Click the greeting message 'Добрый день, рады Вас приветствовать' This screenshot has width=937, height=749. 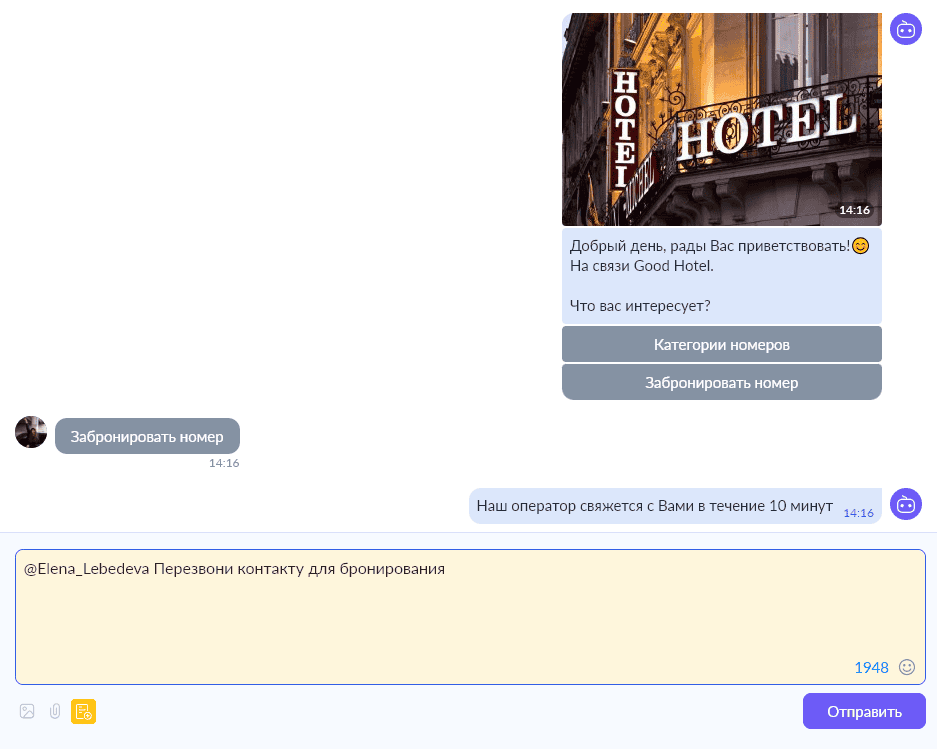coord(721,276)
